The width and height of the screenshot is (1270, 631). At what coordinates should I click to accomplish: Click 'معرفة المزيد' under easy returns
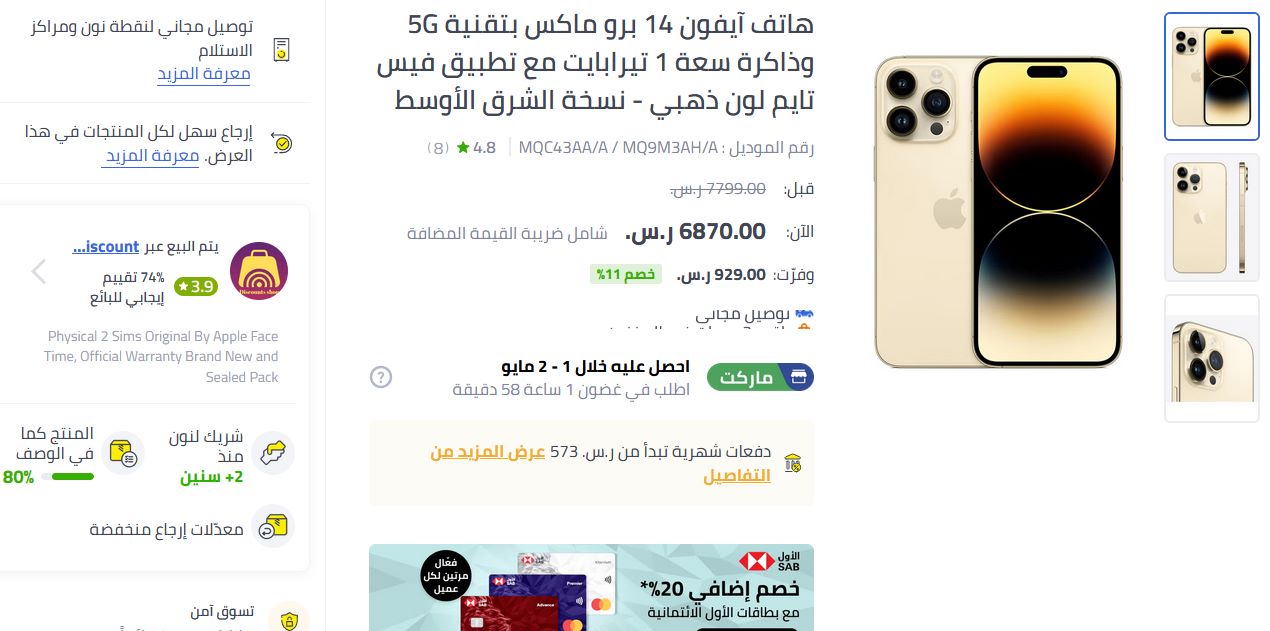coord(151,156)
